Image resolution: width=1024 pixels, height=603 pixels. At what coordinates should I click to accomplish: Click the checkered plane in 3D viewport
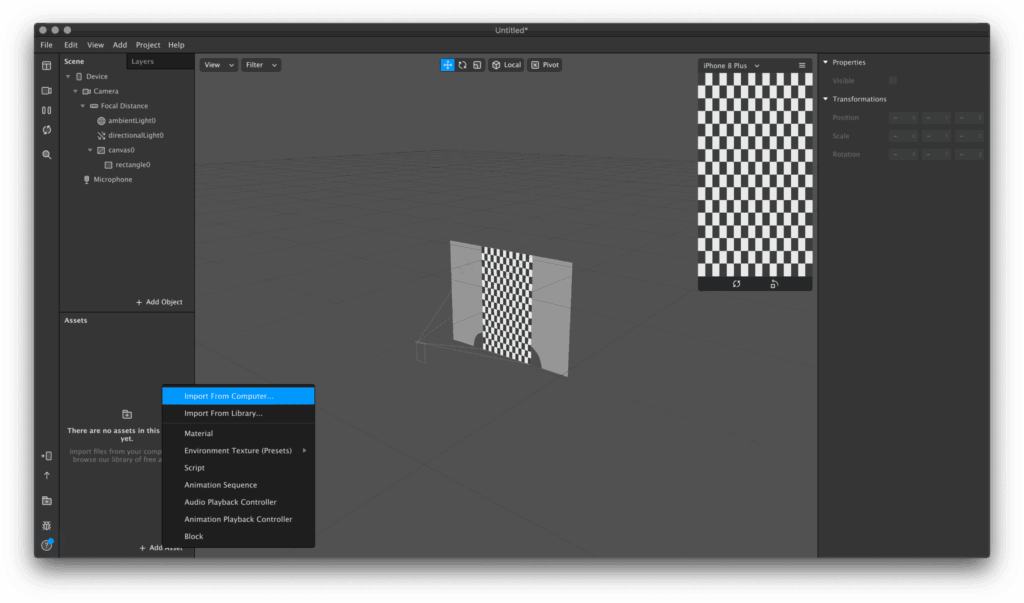[x=507, y=304]
